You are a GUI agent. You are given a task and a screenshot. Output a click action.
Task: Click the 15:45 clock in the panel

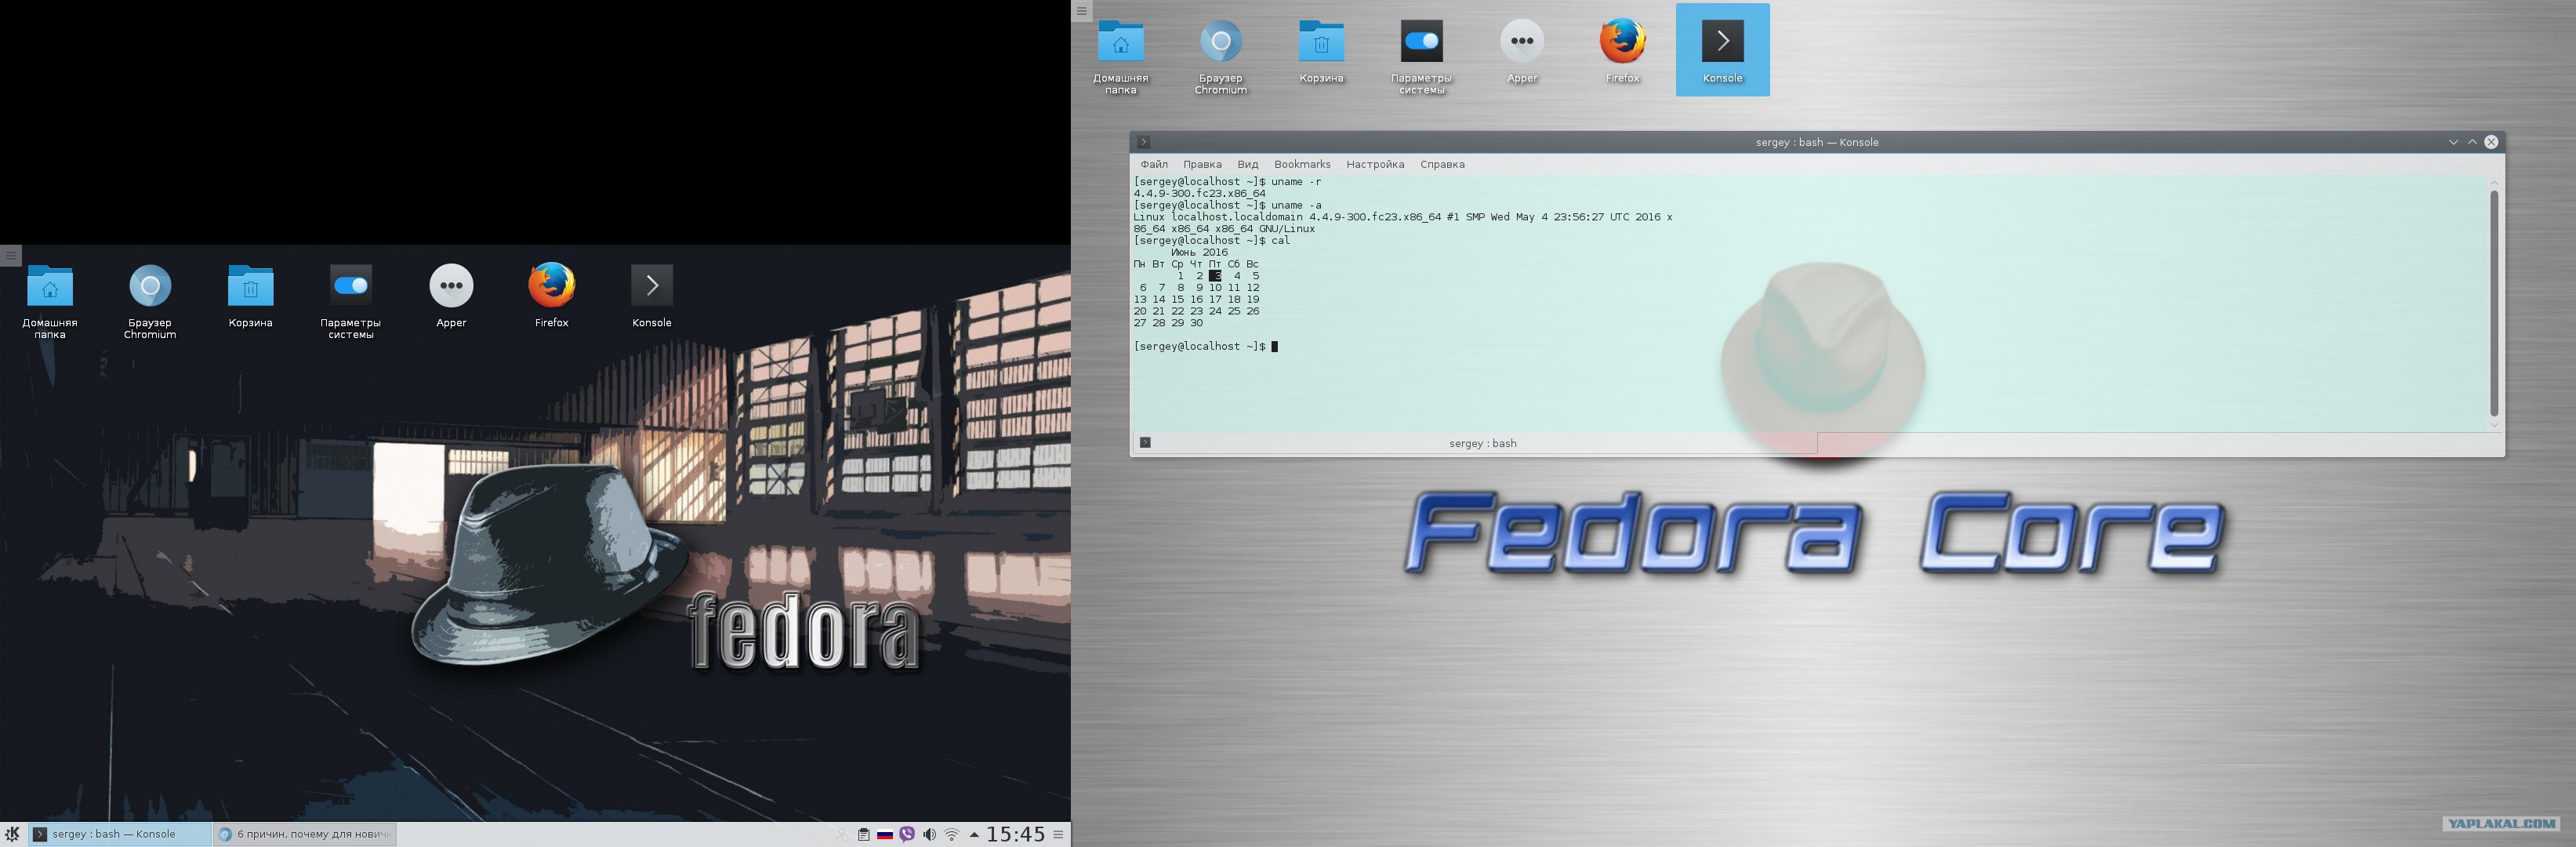point(1016,834)
